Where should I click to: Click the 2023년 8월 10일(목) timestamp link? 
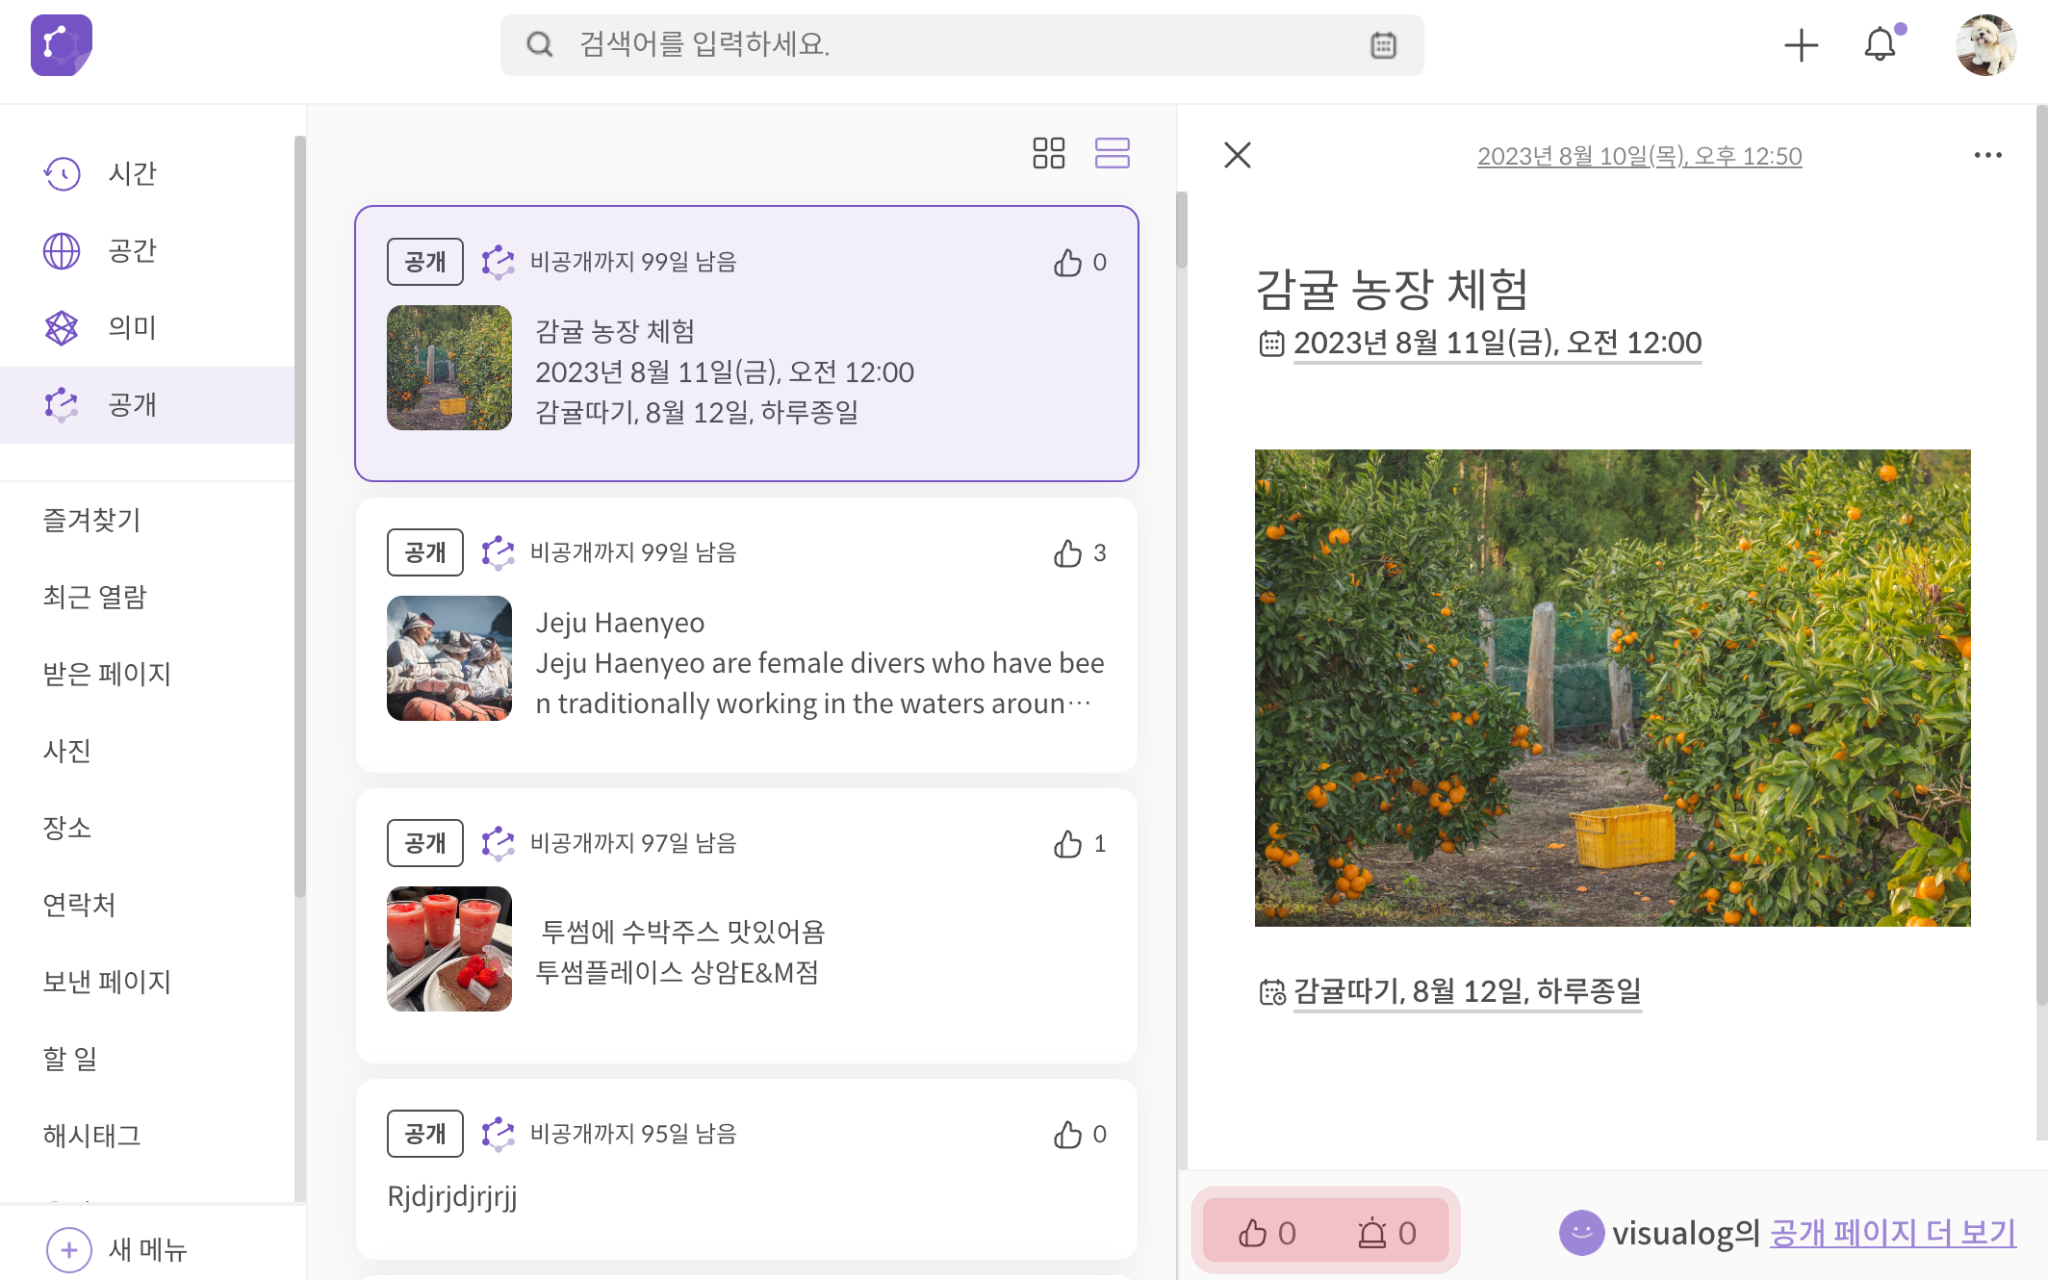pos(1640,156)
